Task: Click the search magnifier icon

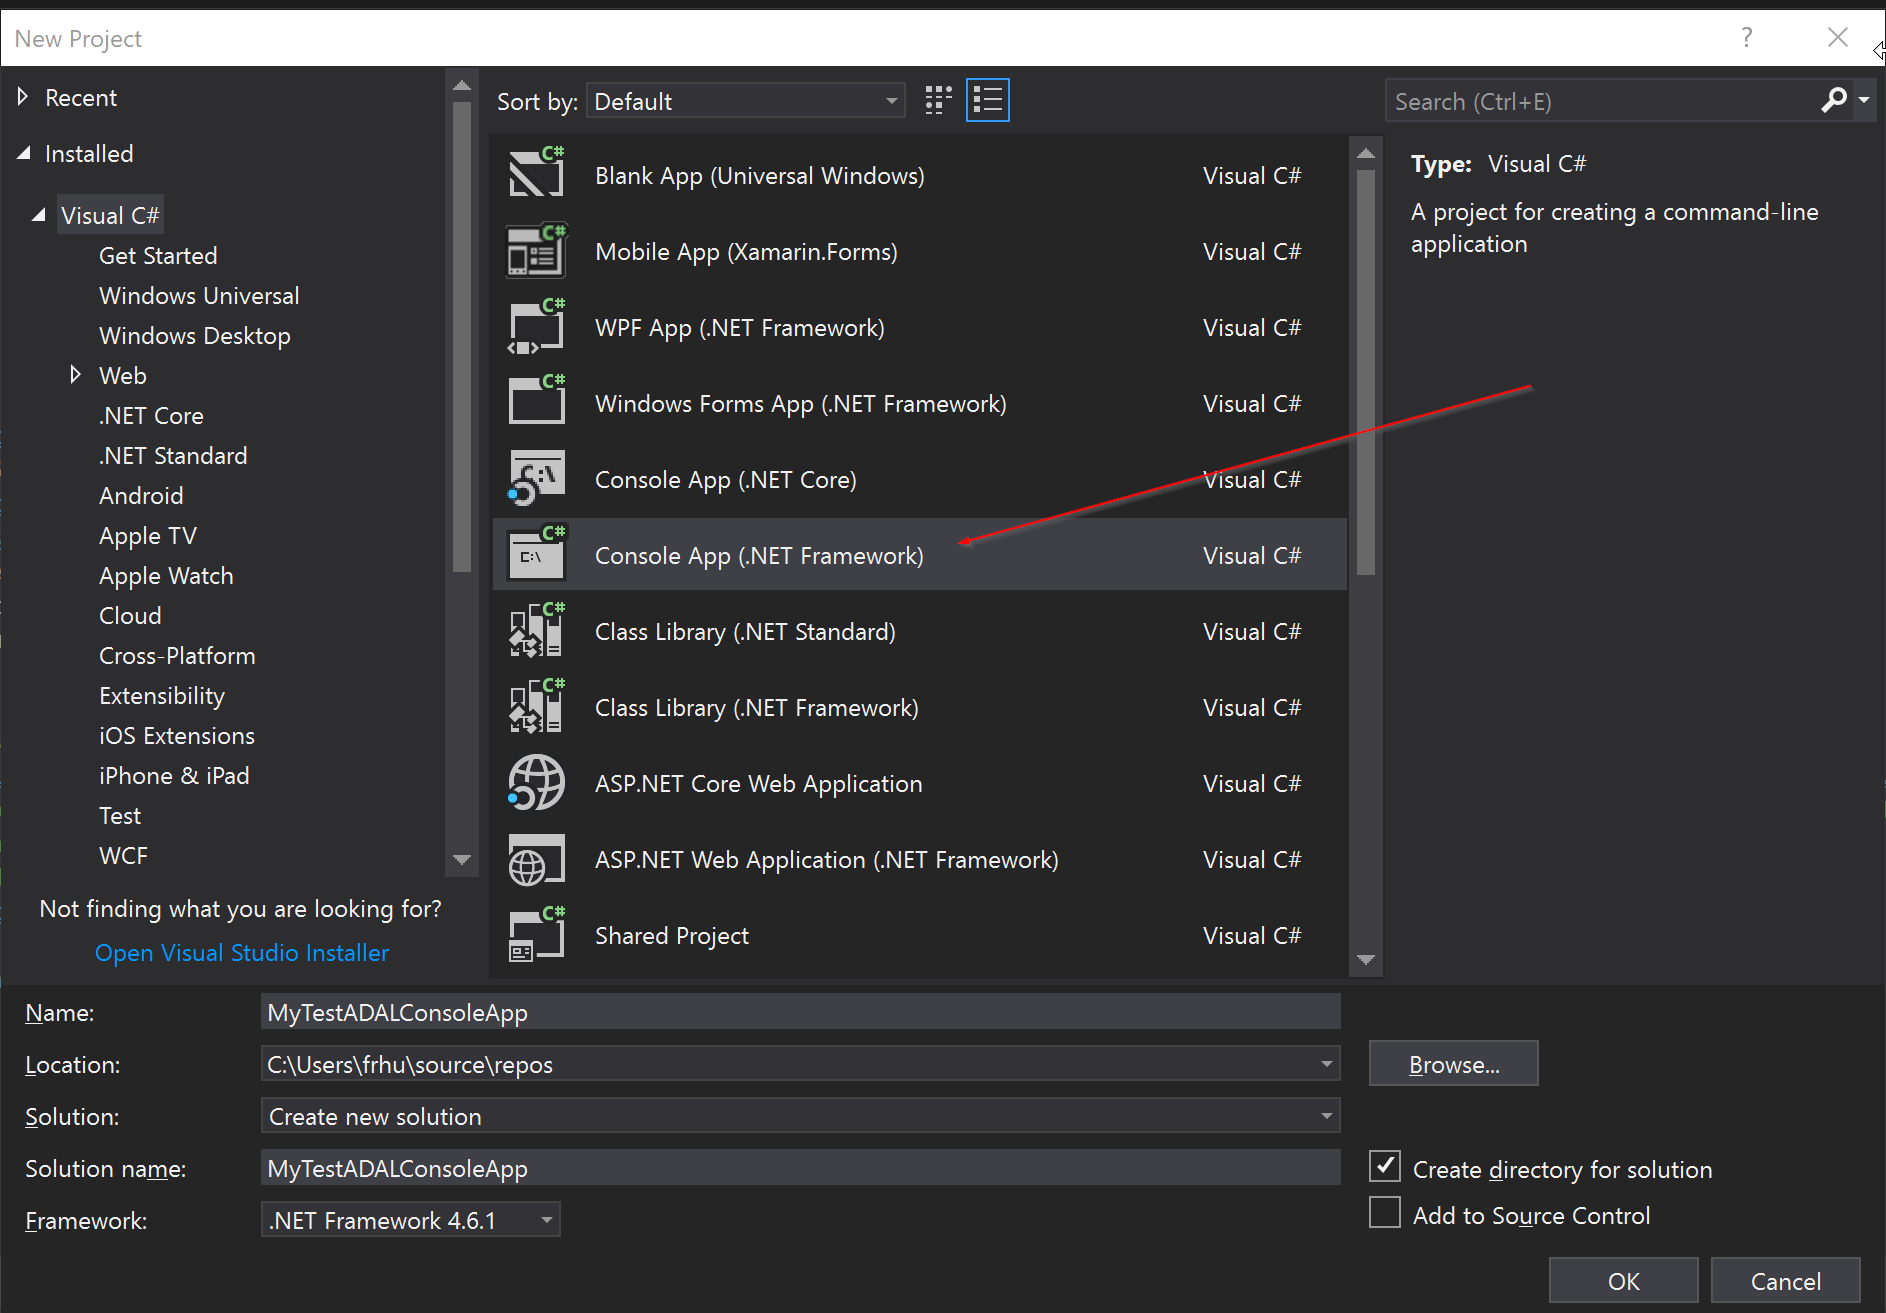Action: click(x=1834, y=100)
